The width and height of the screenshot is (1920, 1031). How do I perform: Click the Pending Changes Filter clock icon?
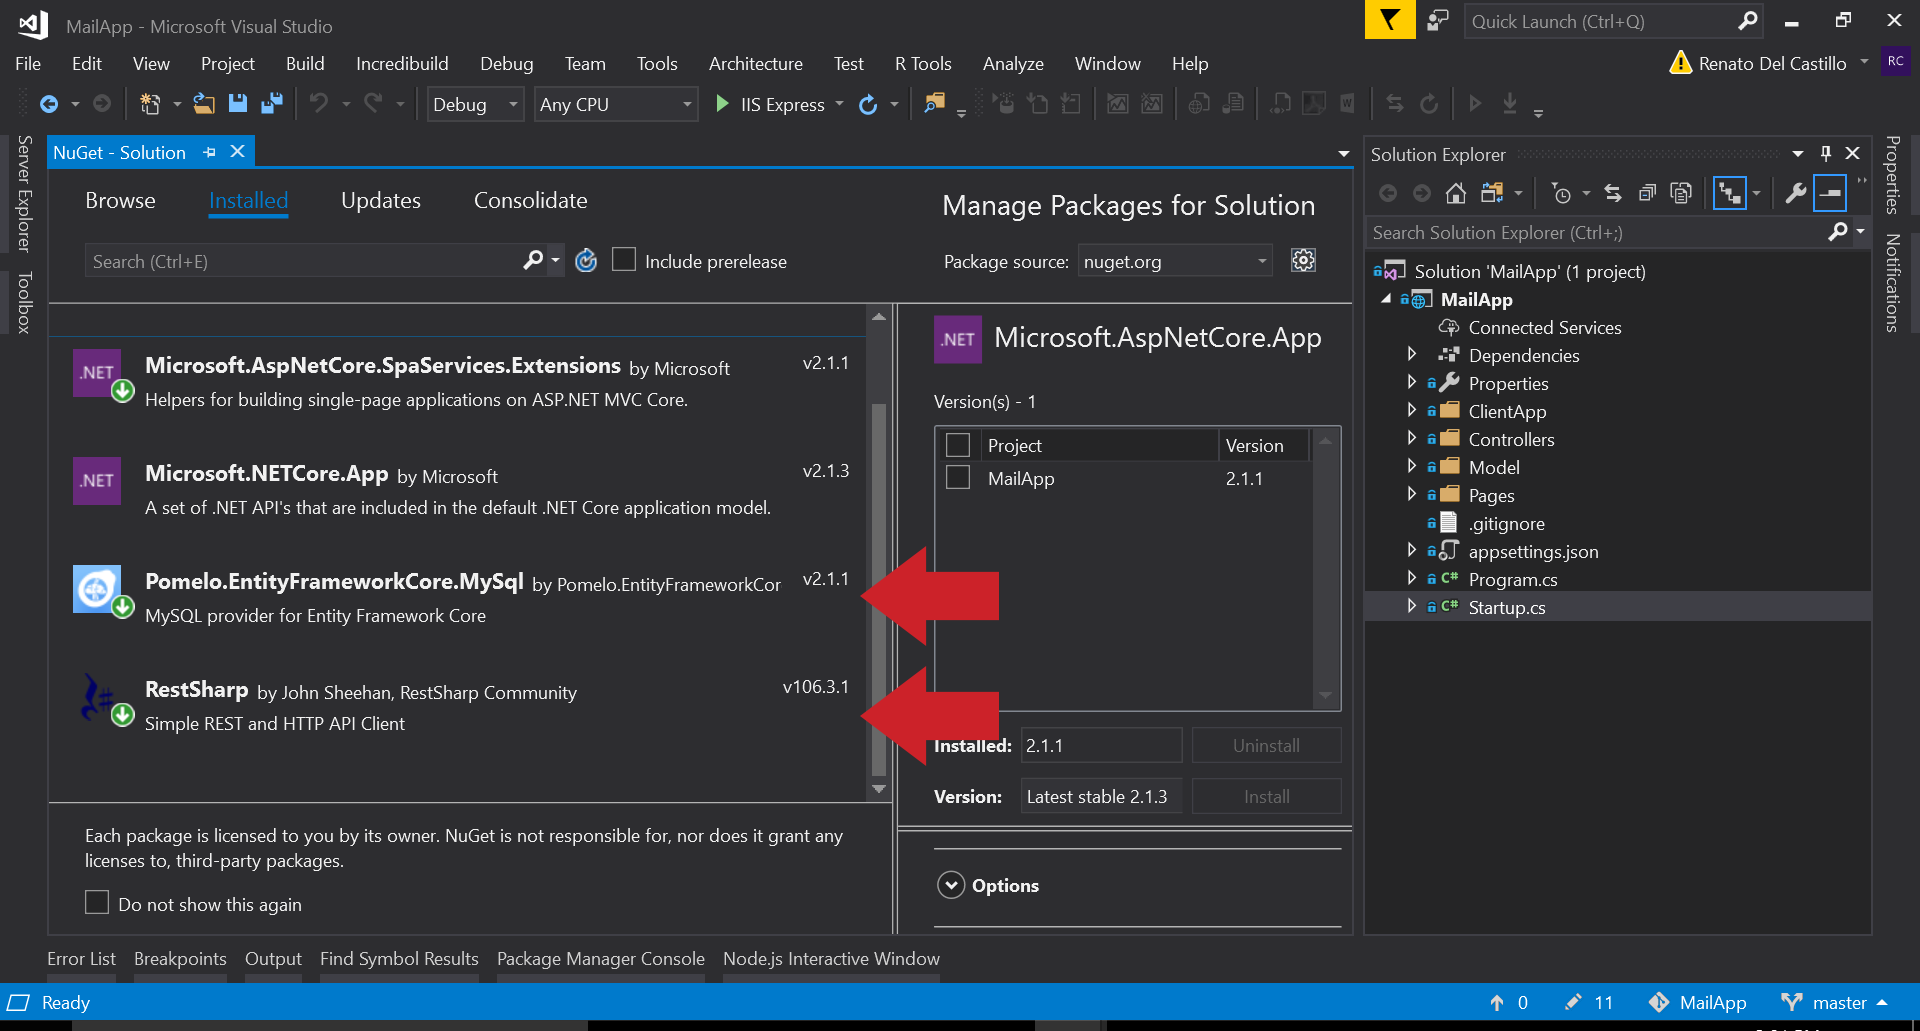pyautogui.click(x=1561, y=193)
